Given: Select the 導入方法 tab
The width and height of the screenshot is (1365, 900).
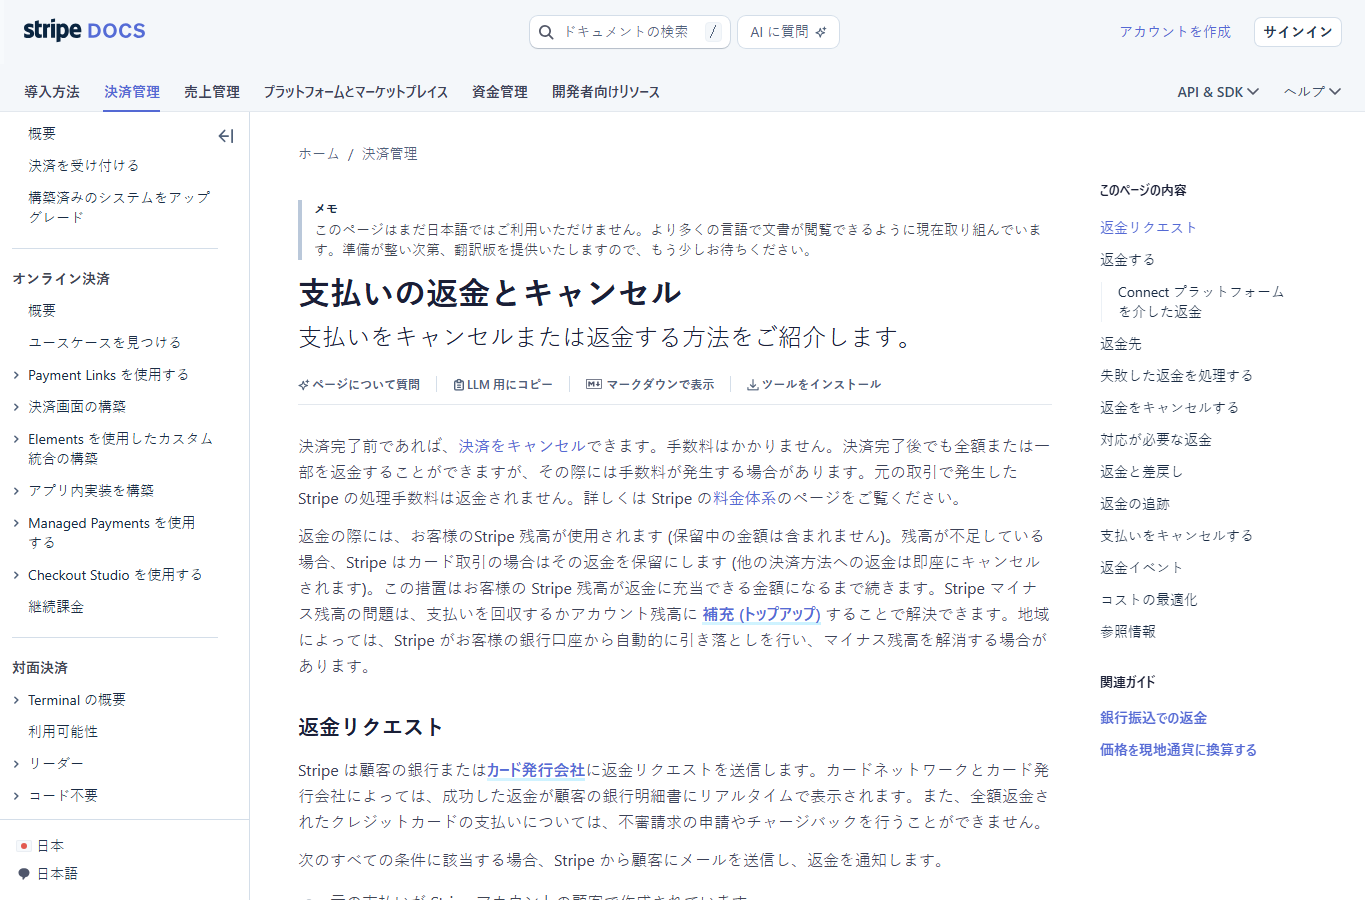Looking at the screenshot, I should click(52, 92).
